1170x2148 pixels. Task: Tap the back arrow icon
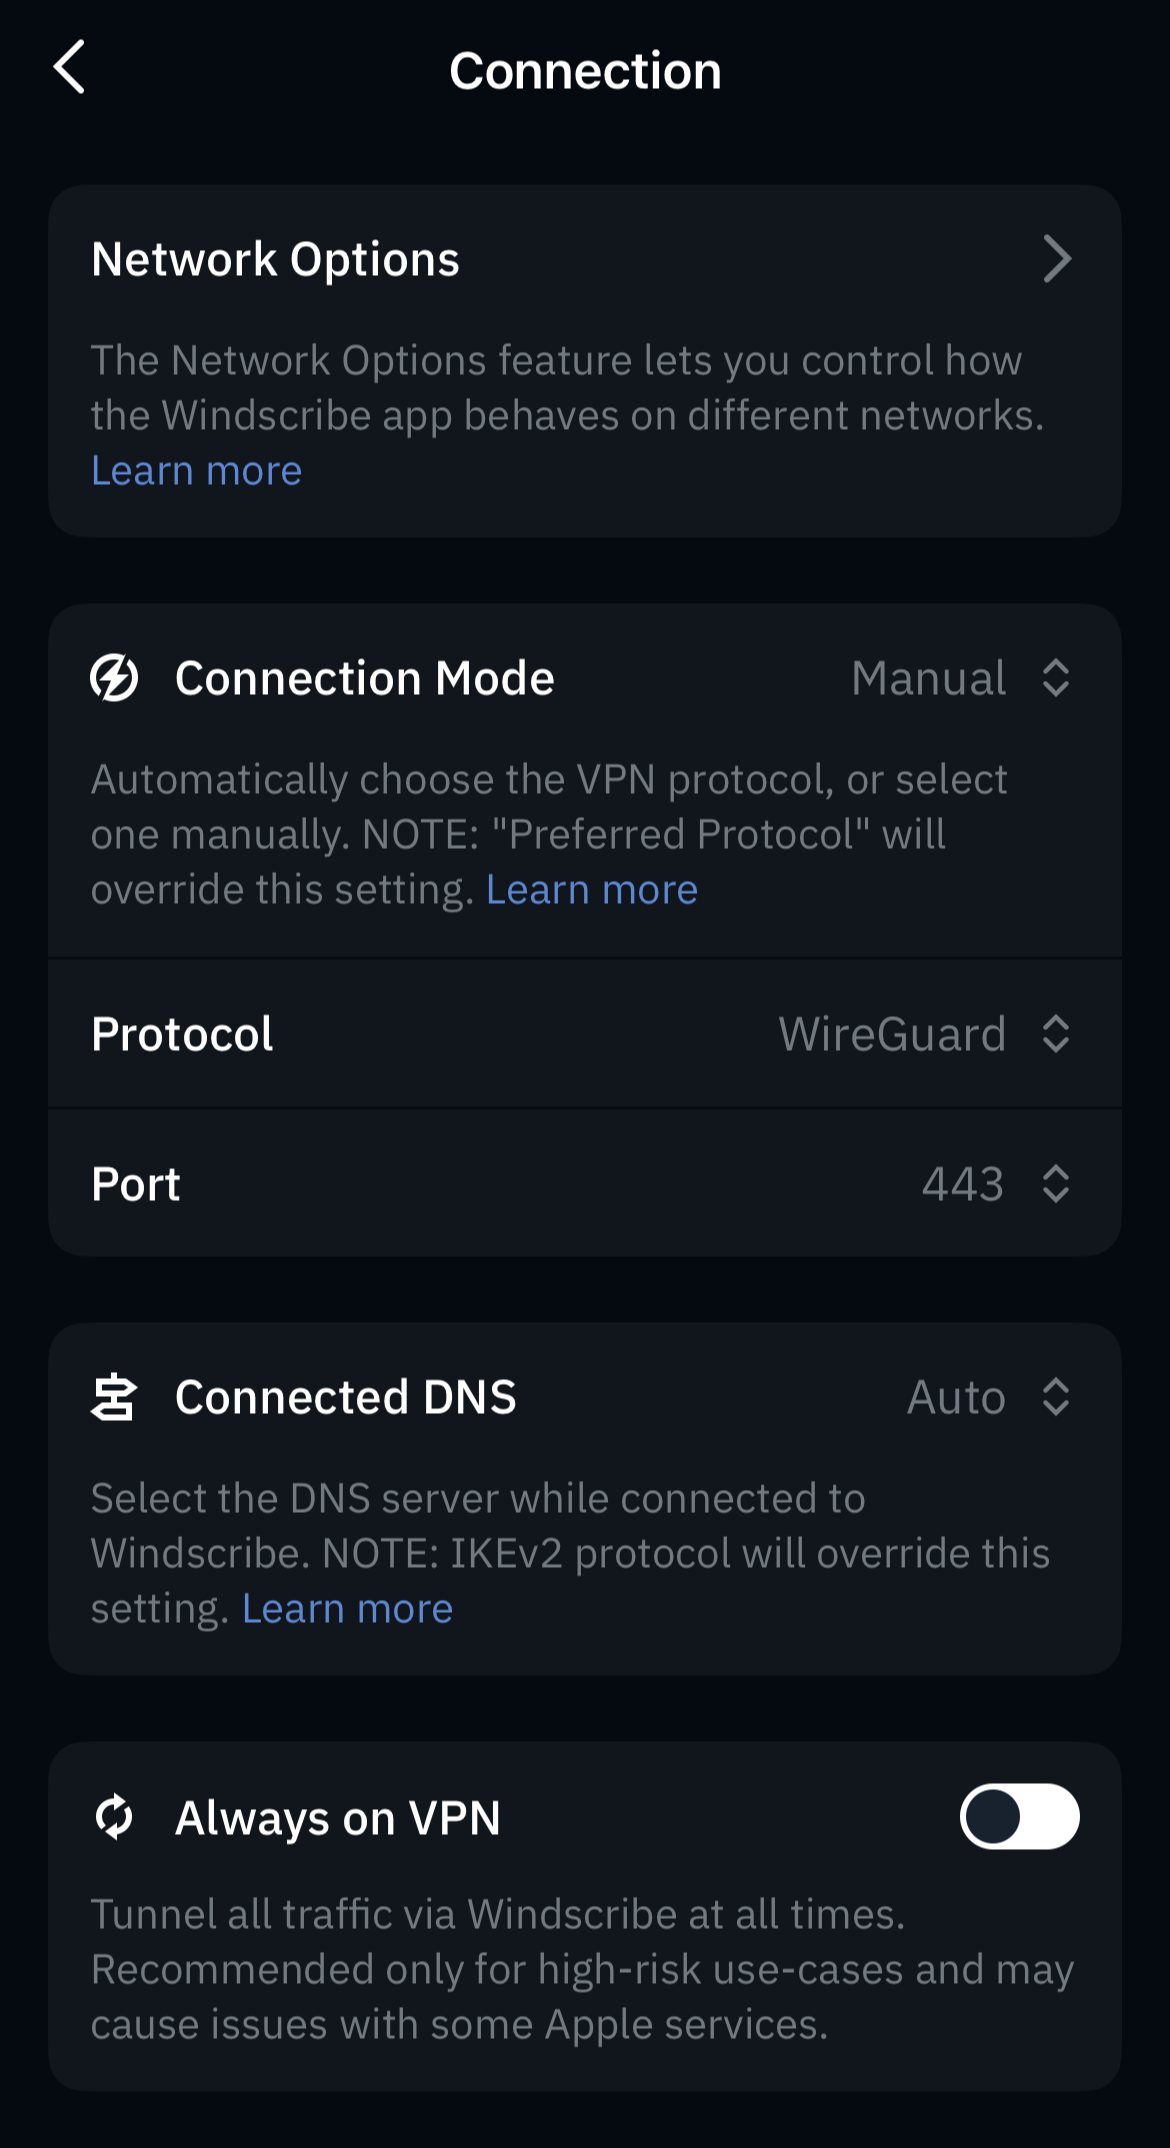(x=69, y=68)
